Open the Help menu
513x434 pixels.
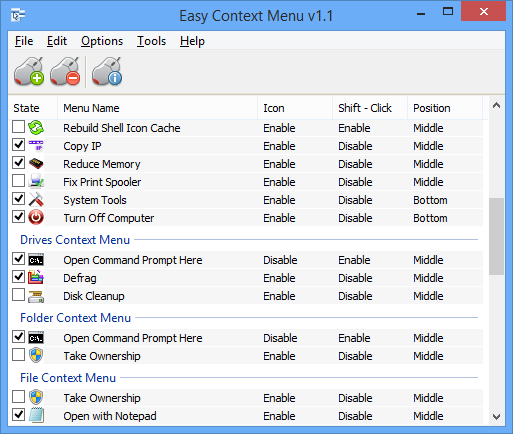192,41
